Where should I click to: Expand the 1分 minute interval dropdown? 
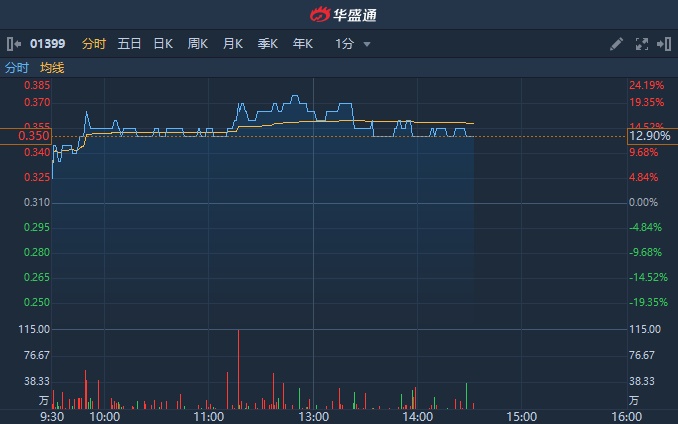tap(367, 45)
